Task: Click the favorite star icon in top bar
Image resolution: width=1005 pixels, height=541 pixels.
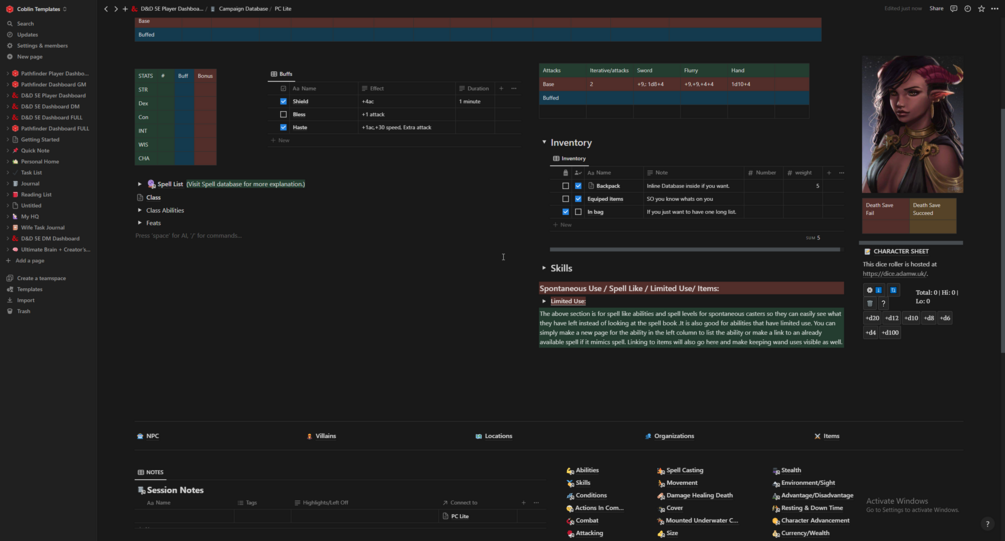Action: pos(981,9)
